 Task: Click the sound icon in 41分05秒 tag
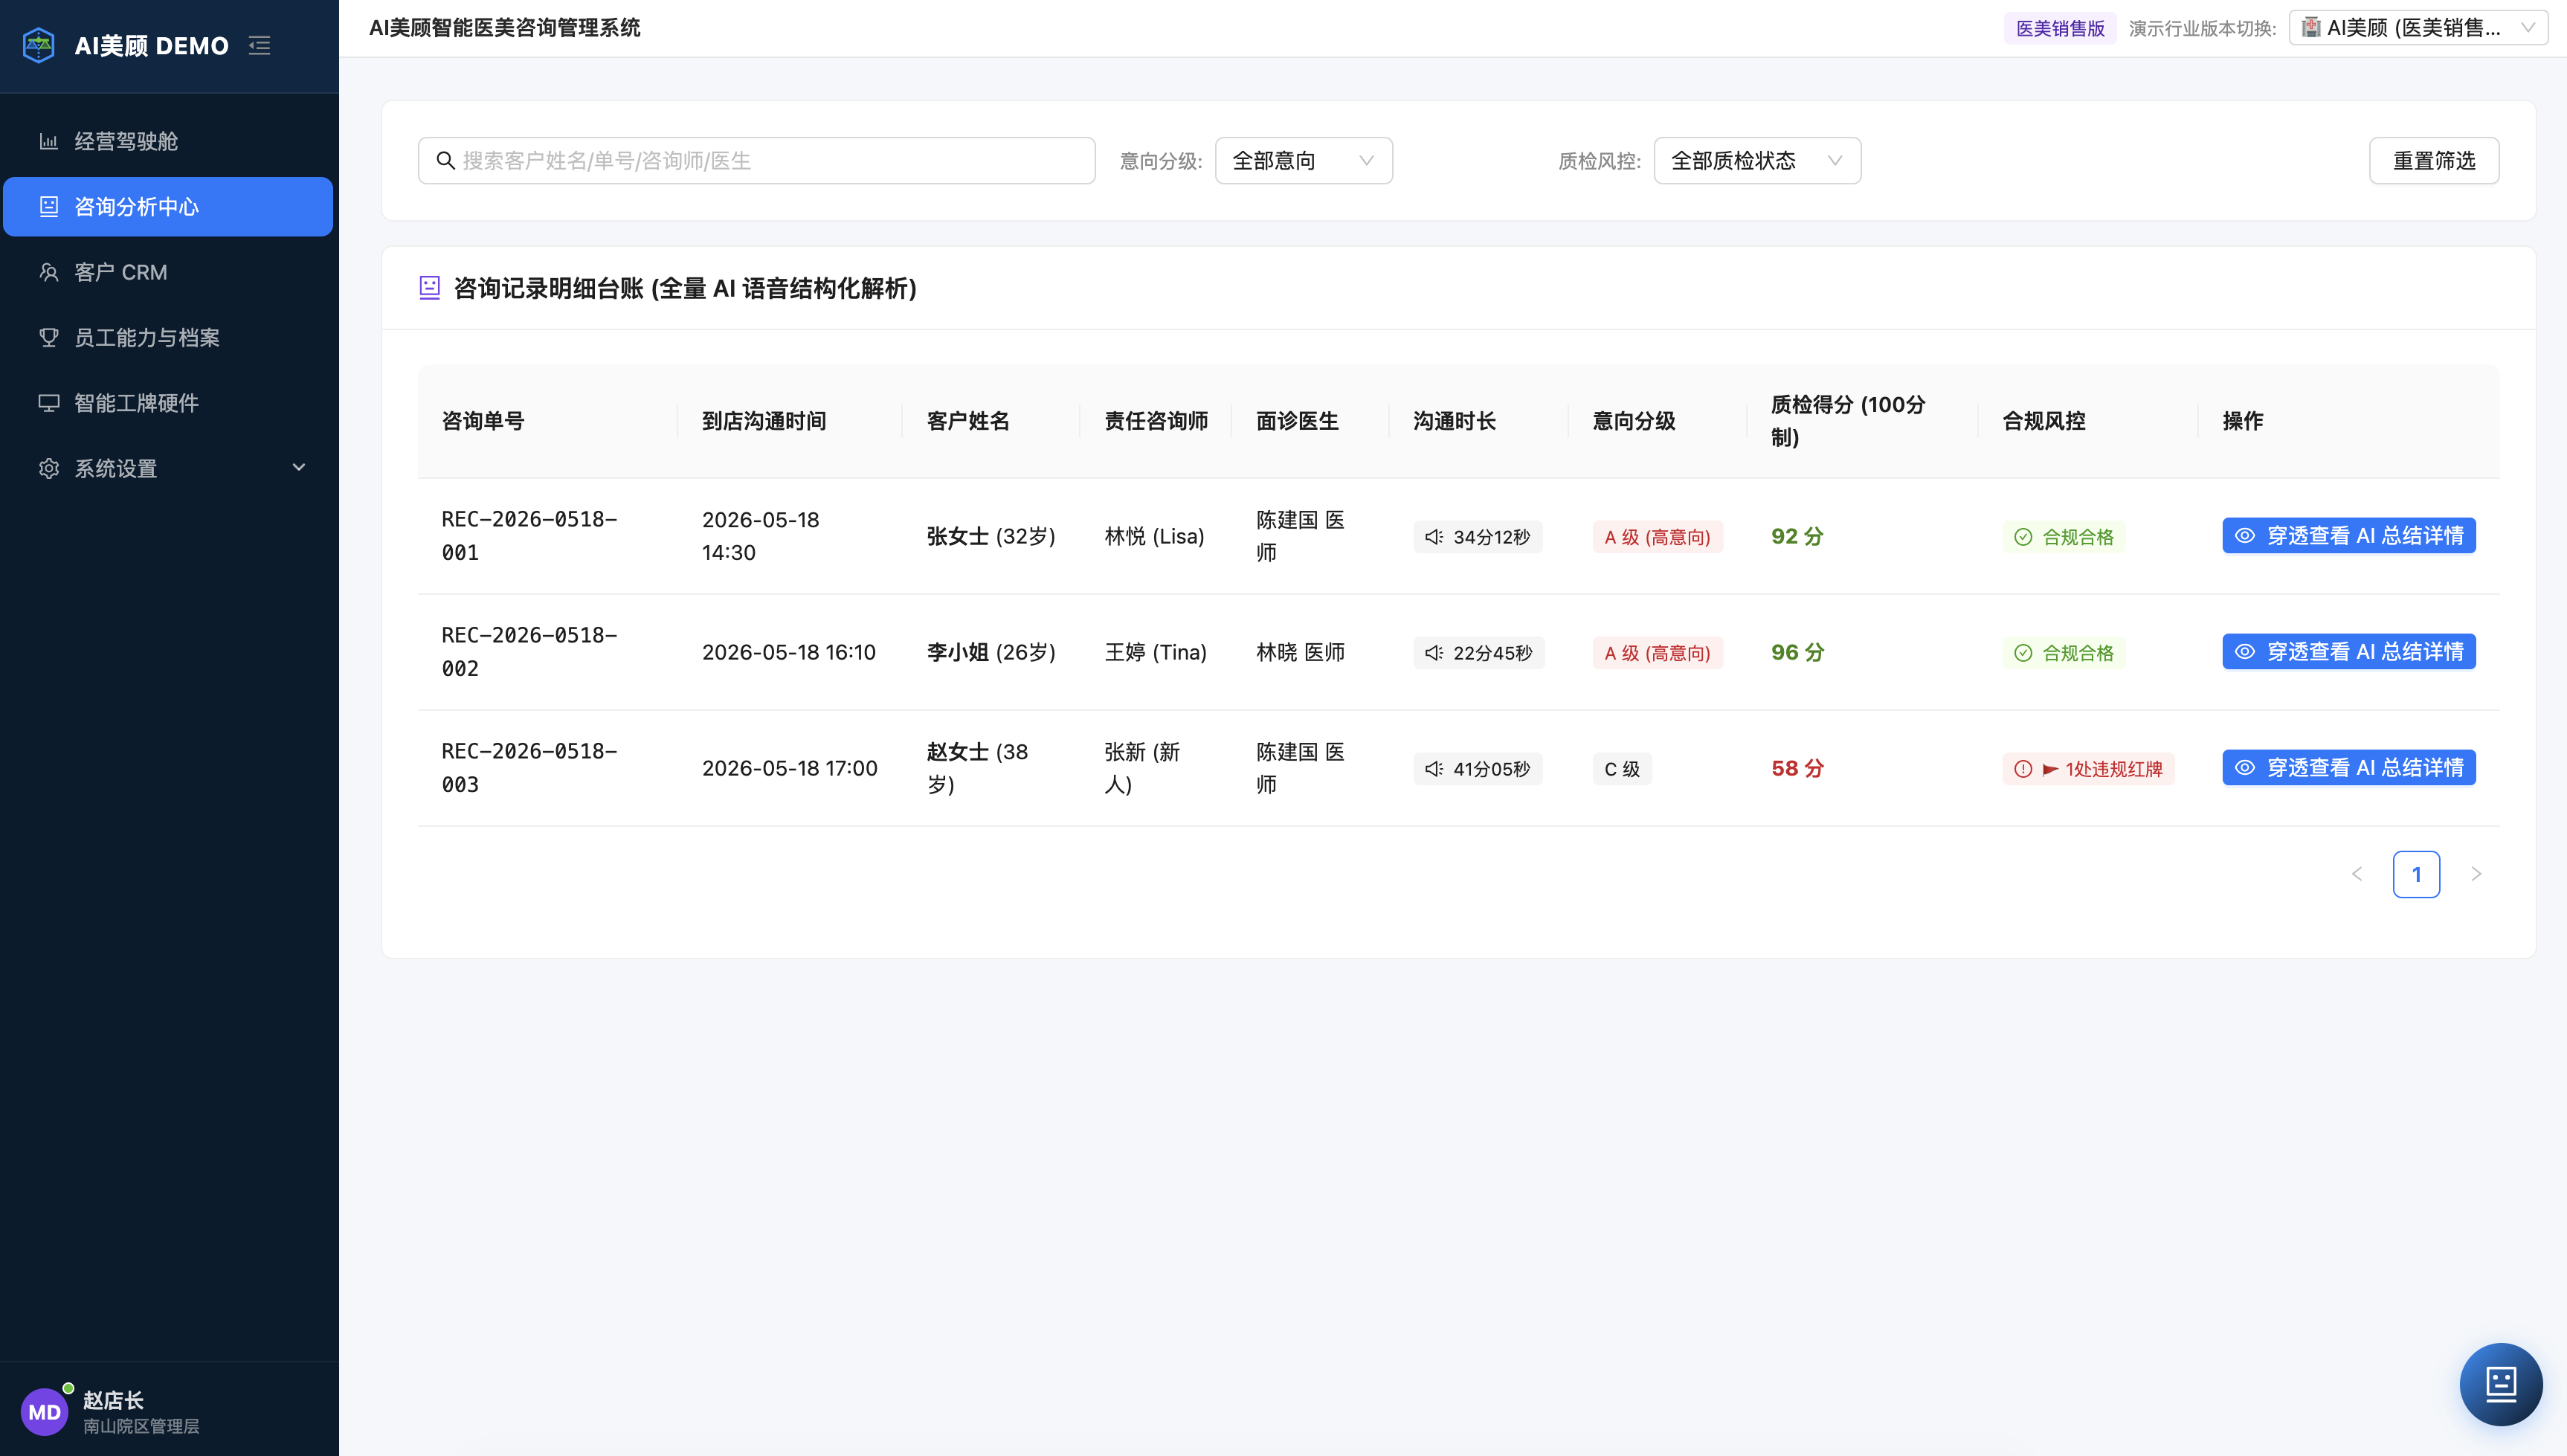(1434, 769)
